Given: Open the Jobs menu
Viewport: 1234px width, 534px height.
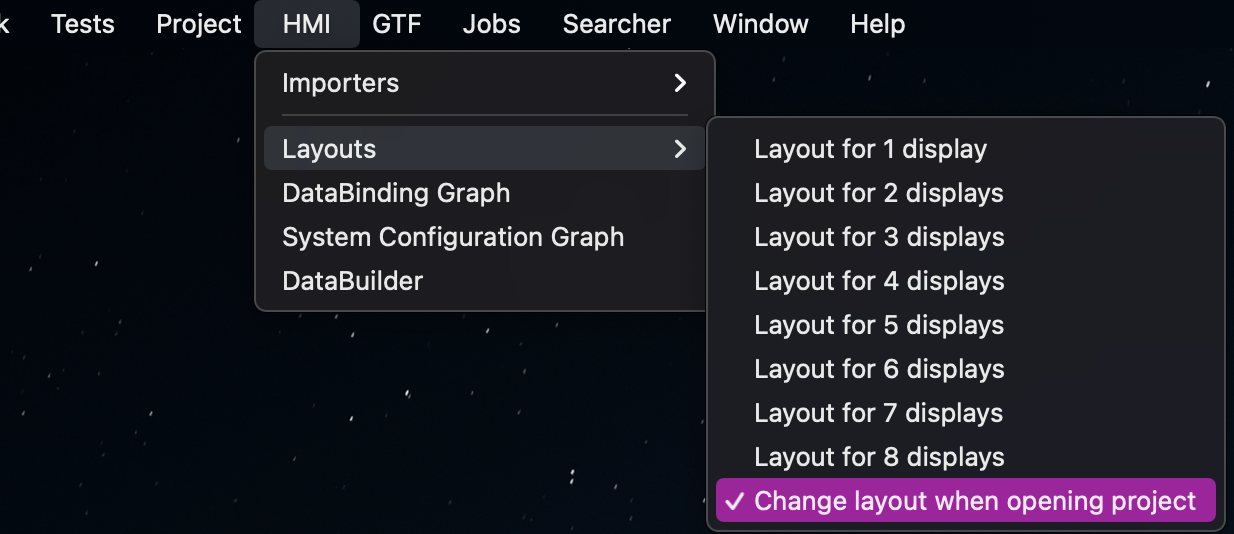Looking at the screenshot, I should tap(492, 24).
